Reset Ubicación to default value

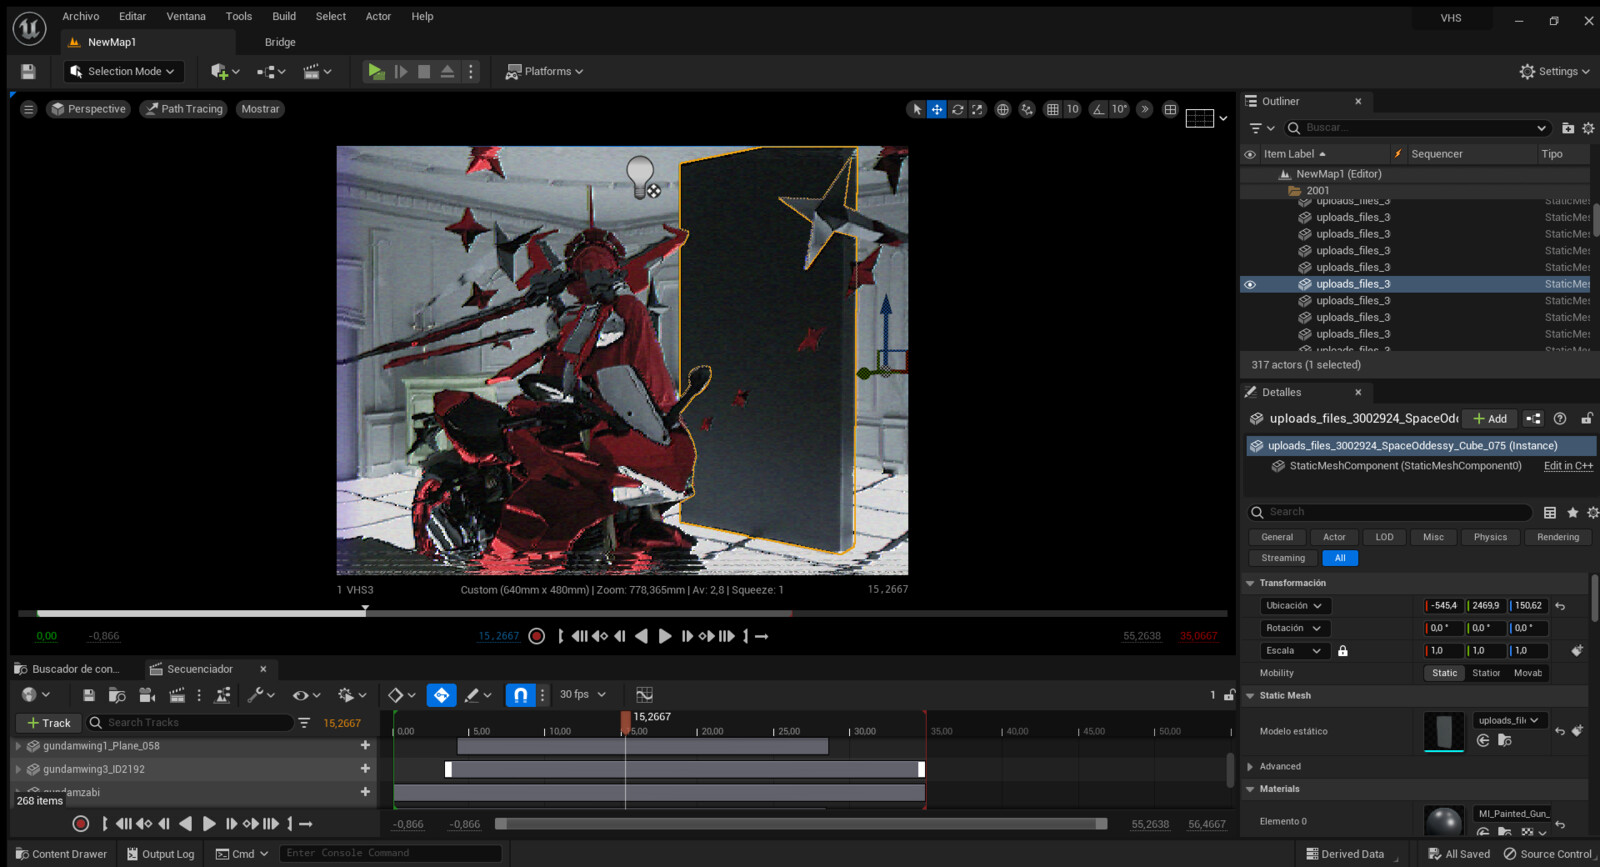(x=1560, y=606)
